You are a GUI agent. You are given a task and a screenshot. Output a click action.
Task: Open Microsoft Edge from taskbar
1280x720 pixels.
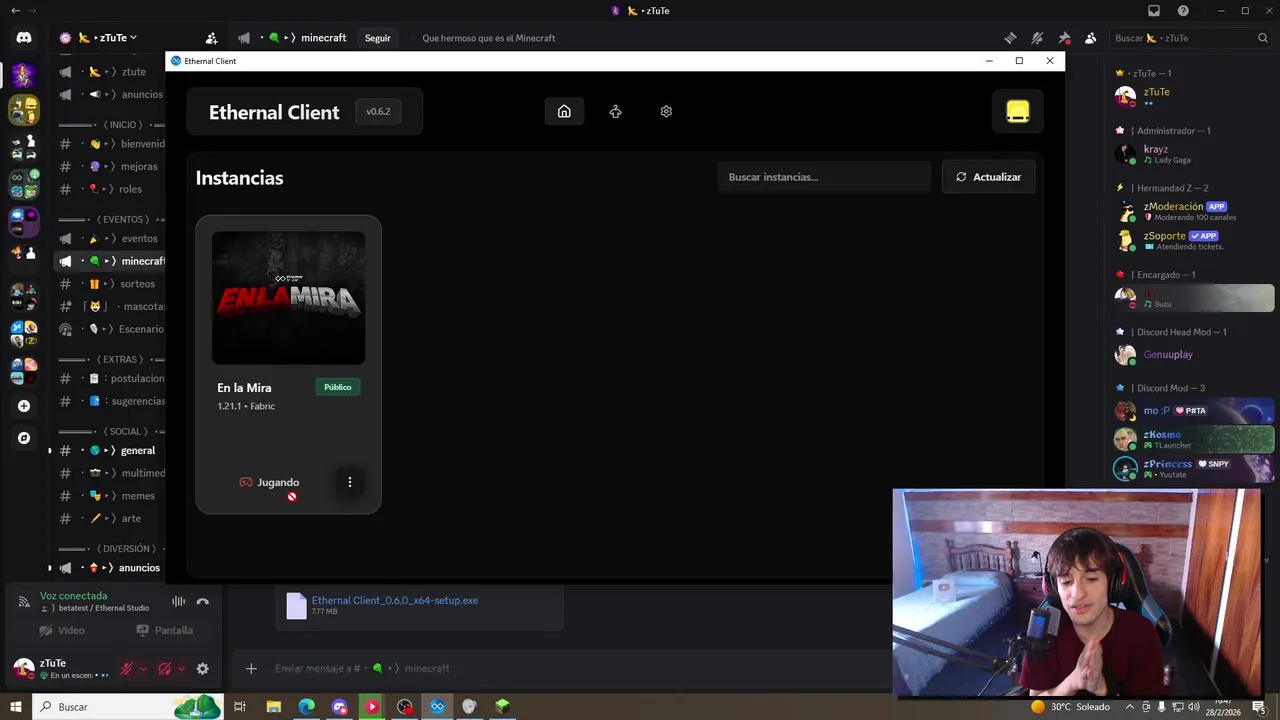tap(306, 707)
